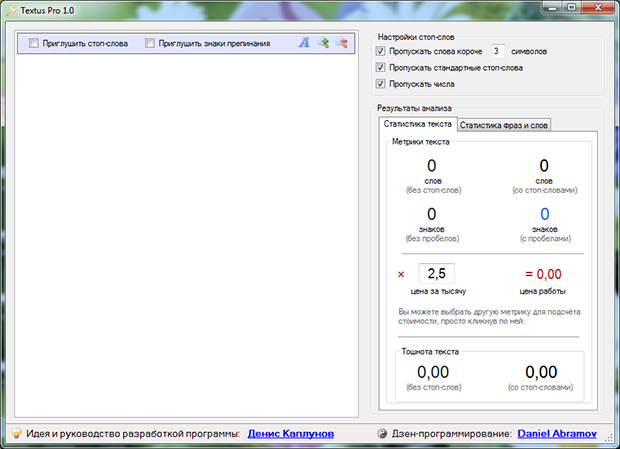Uncheck Пропускать числа checkbox
Screen dimensions: 620x449
(x=380, y=84)
